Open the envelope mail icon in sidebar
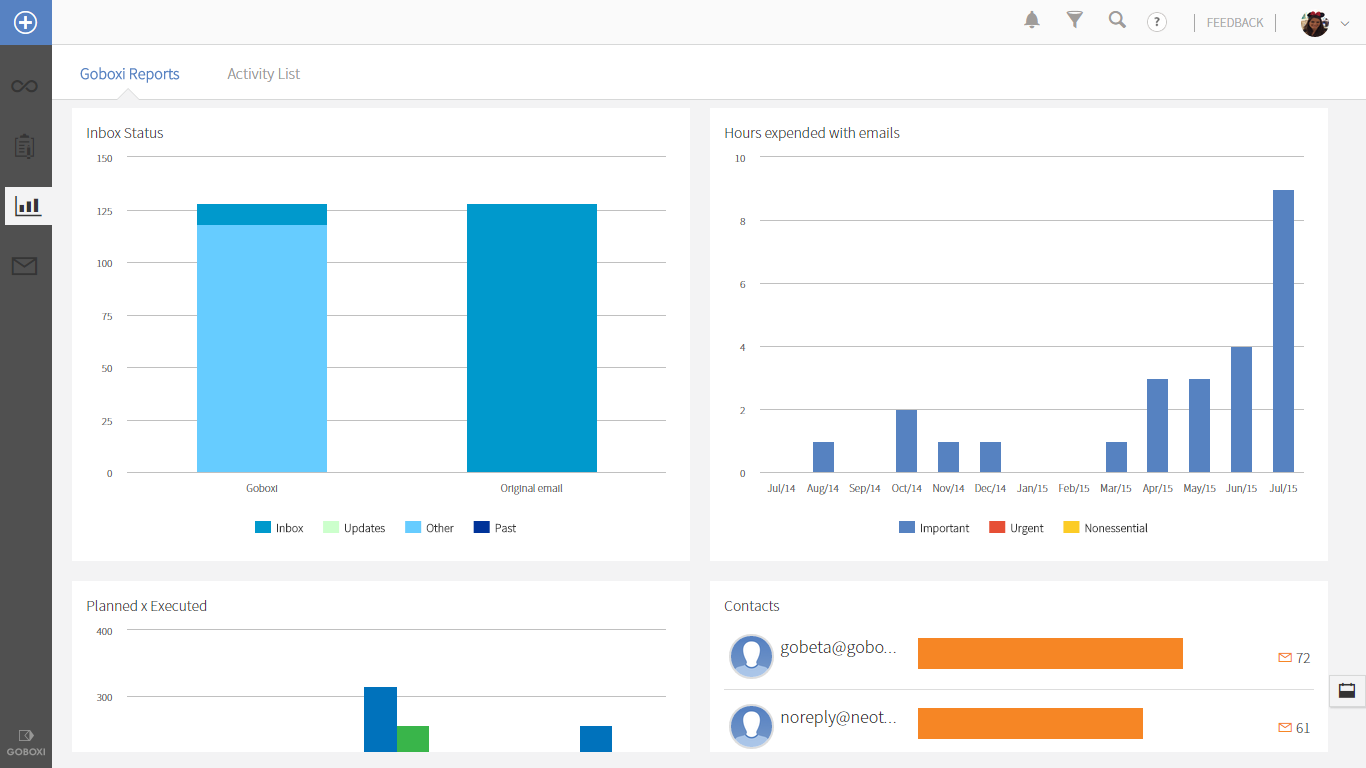The image size is (1366, 768). click(x=23, y=265)
